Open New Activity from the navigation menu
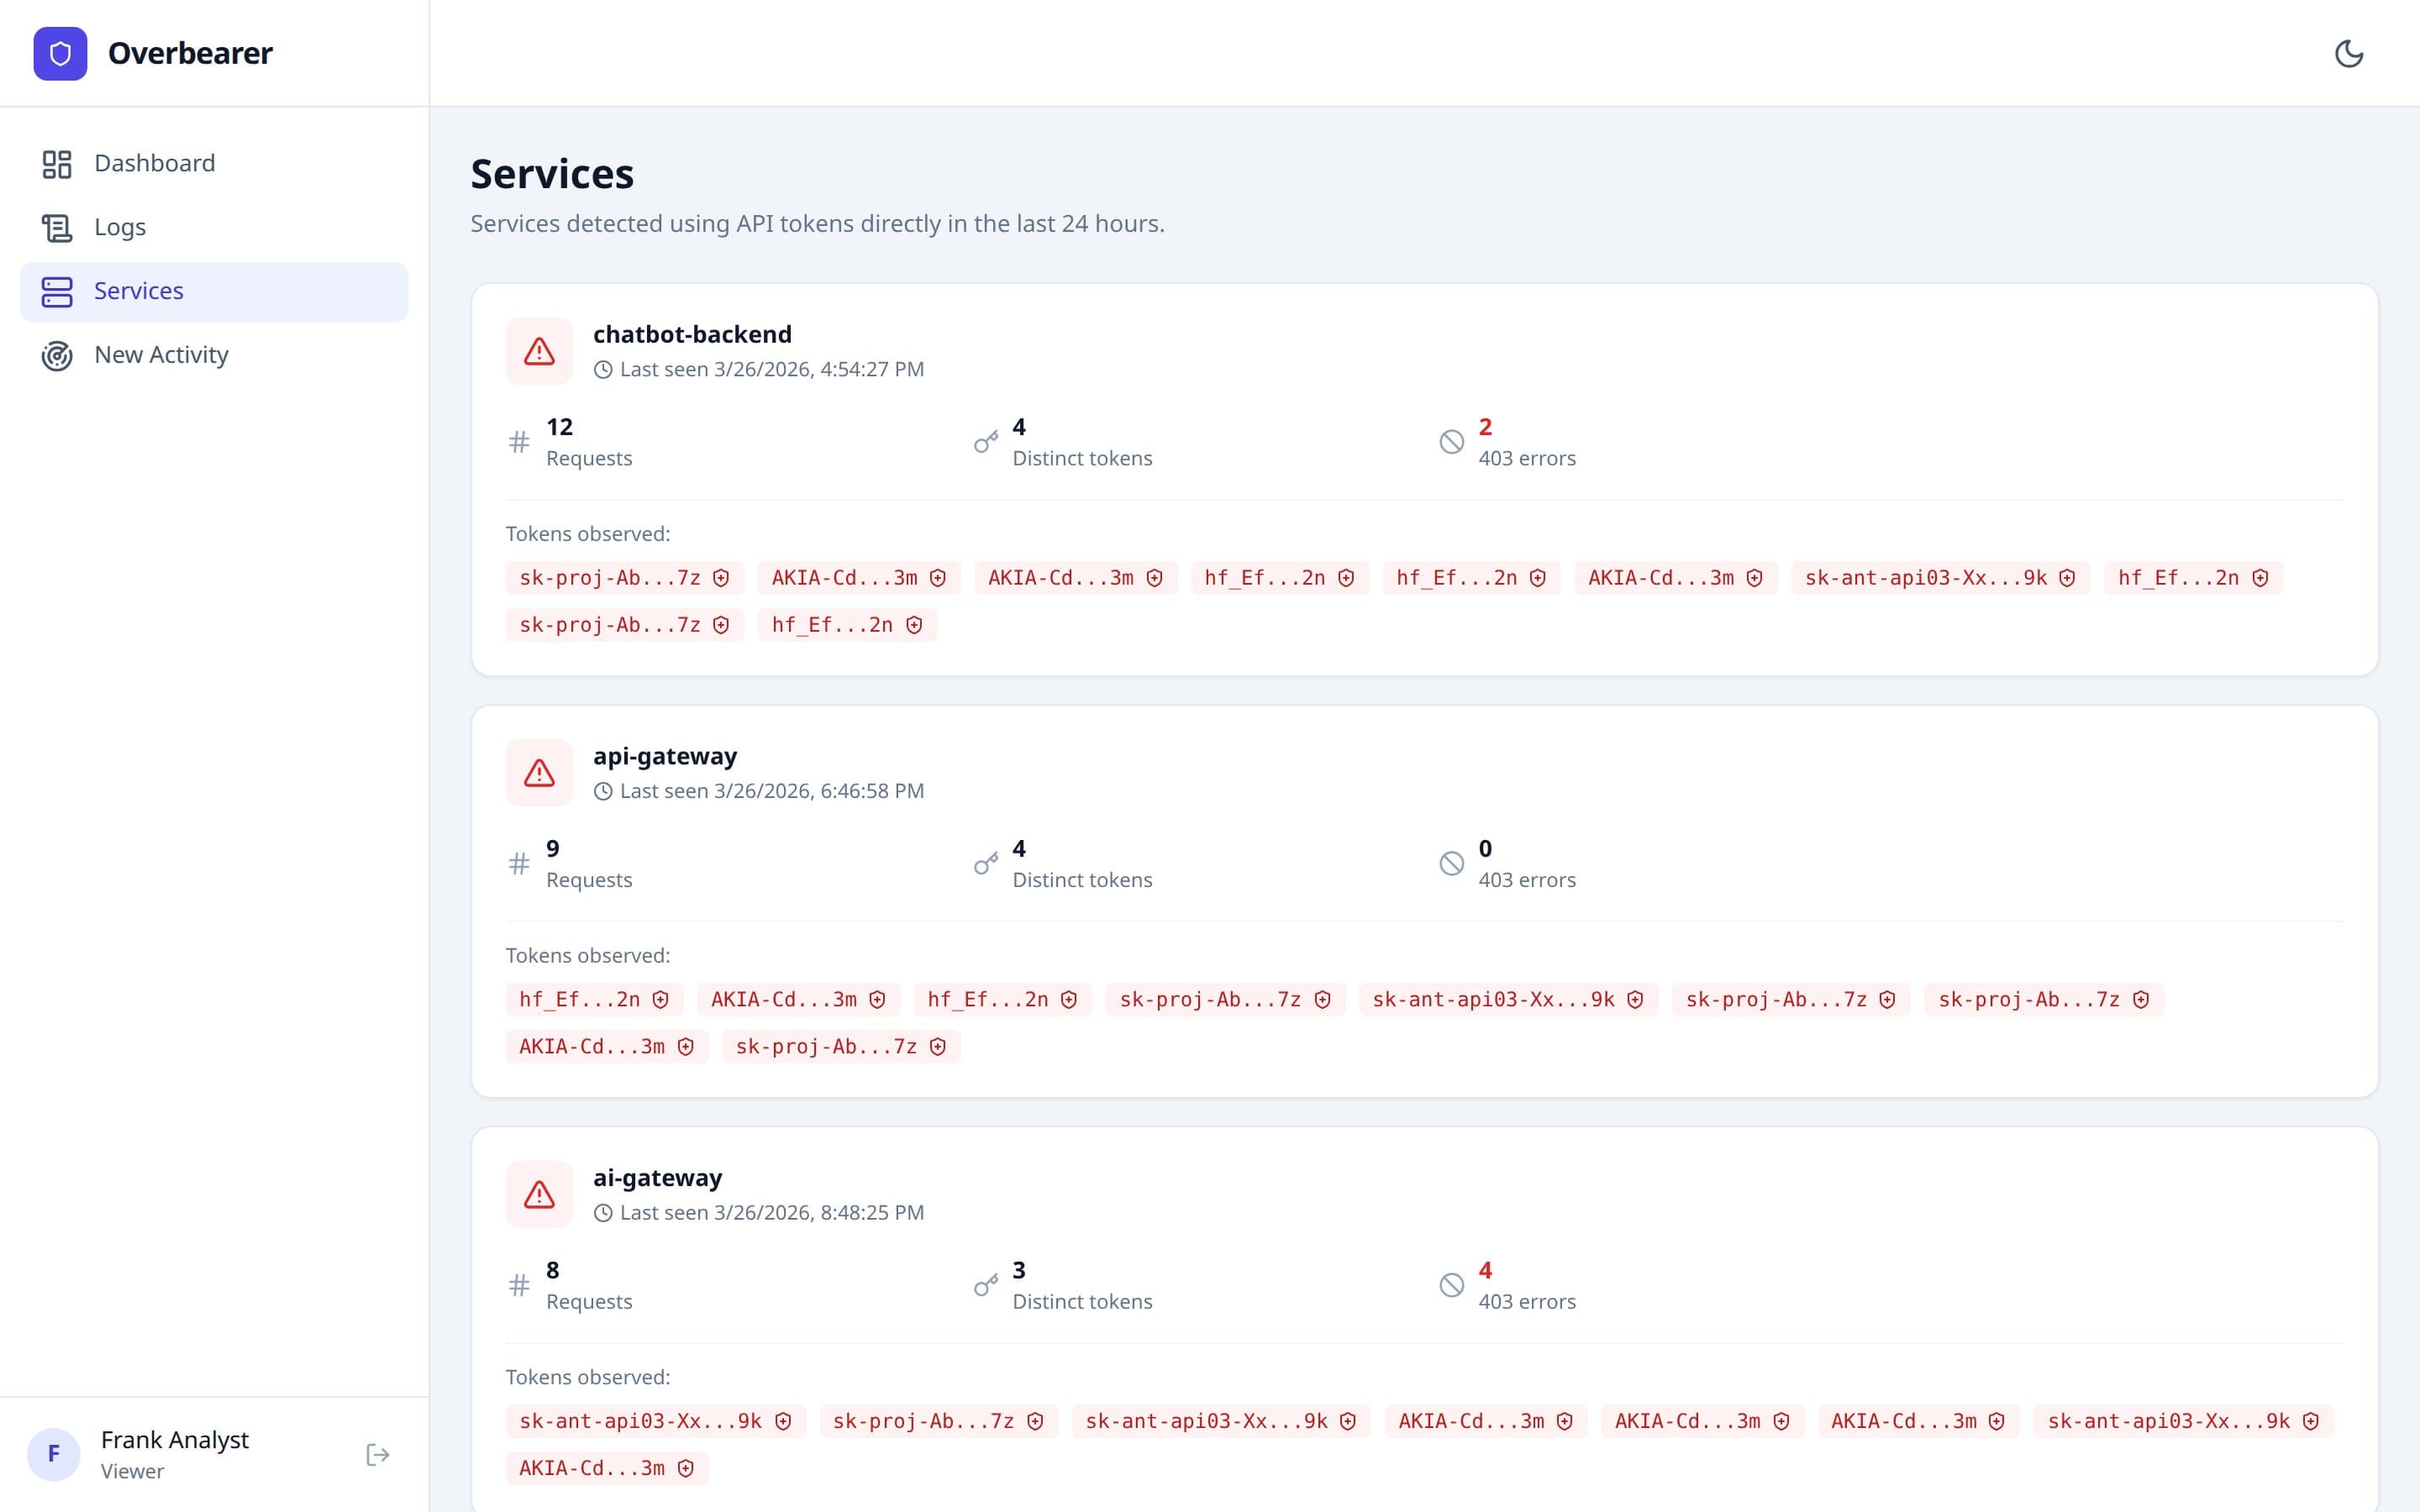Viewport: 2420px width, 1512px height. [x=161, y=354]
